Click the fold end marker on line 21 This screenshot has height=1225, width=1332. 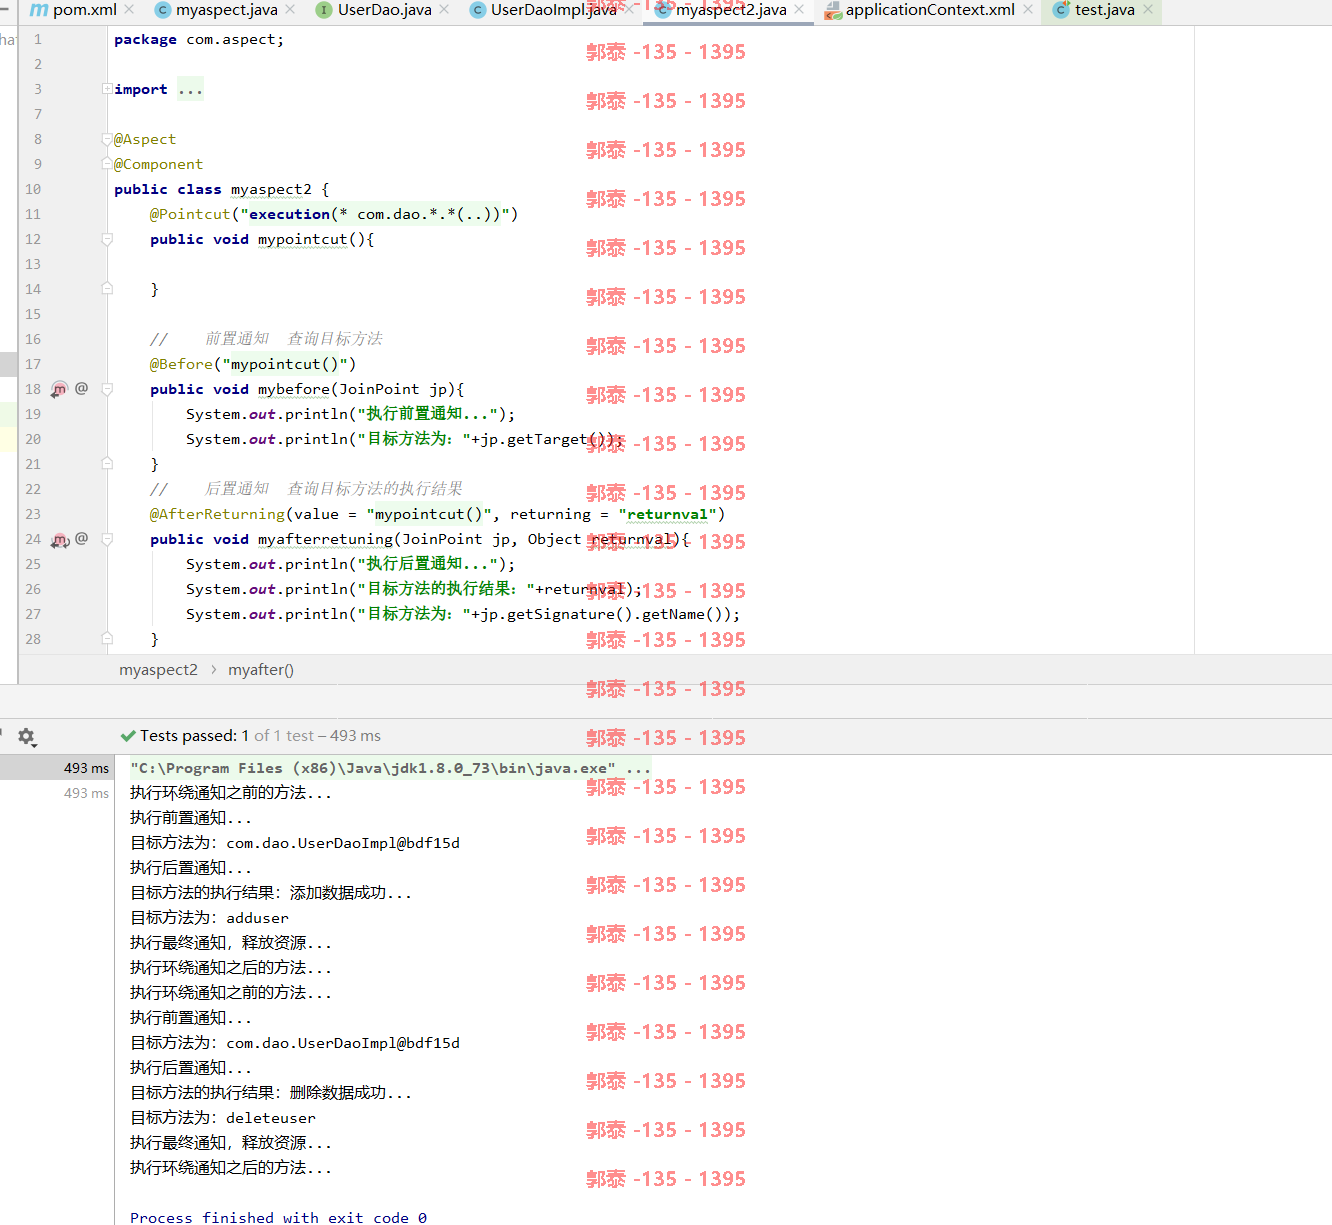(x=107, y=463)
